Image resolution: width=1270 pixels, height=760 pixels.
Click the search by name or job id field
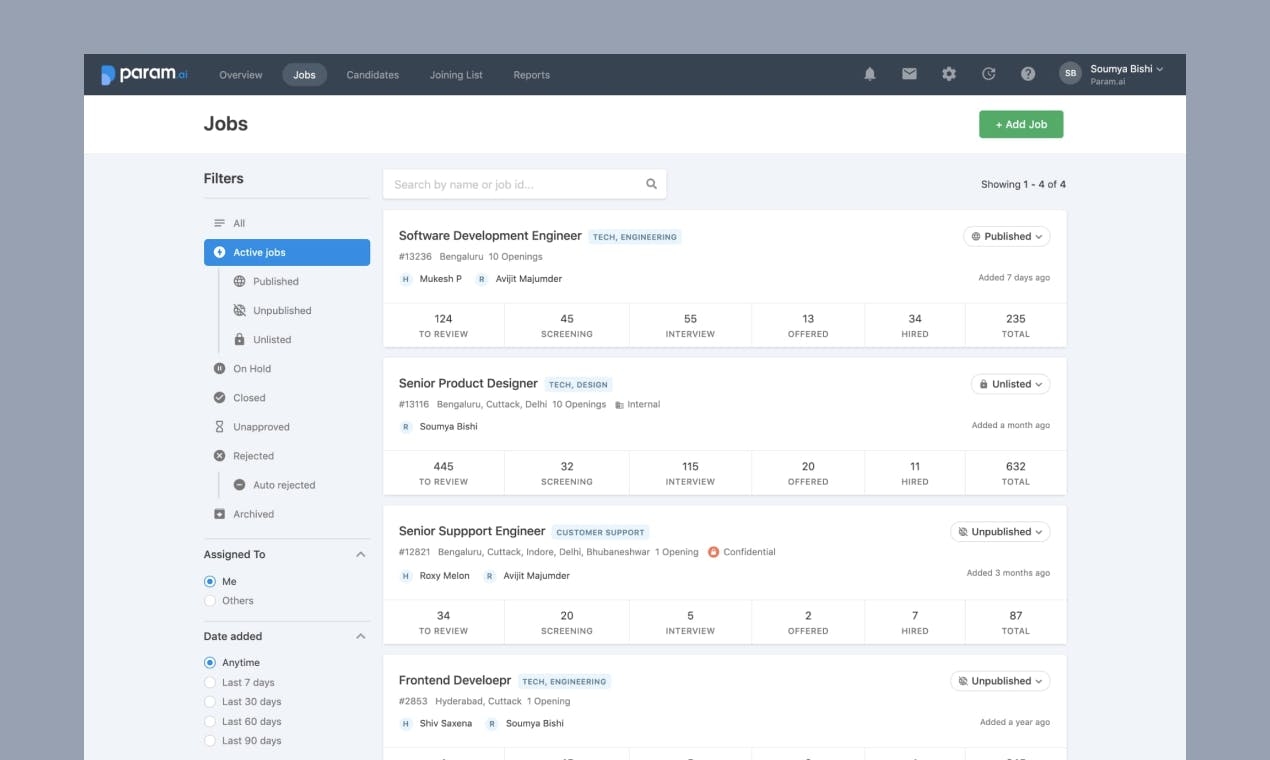click(524, 184)
